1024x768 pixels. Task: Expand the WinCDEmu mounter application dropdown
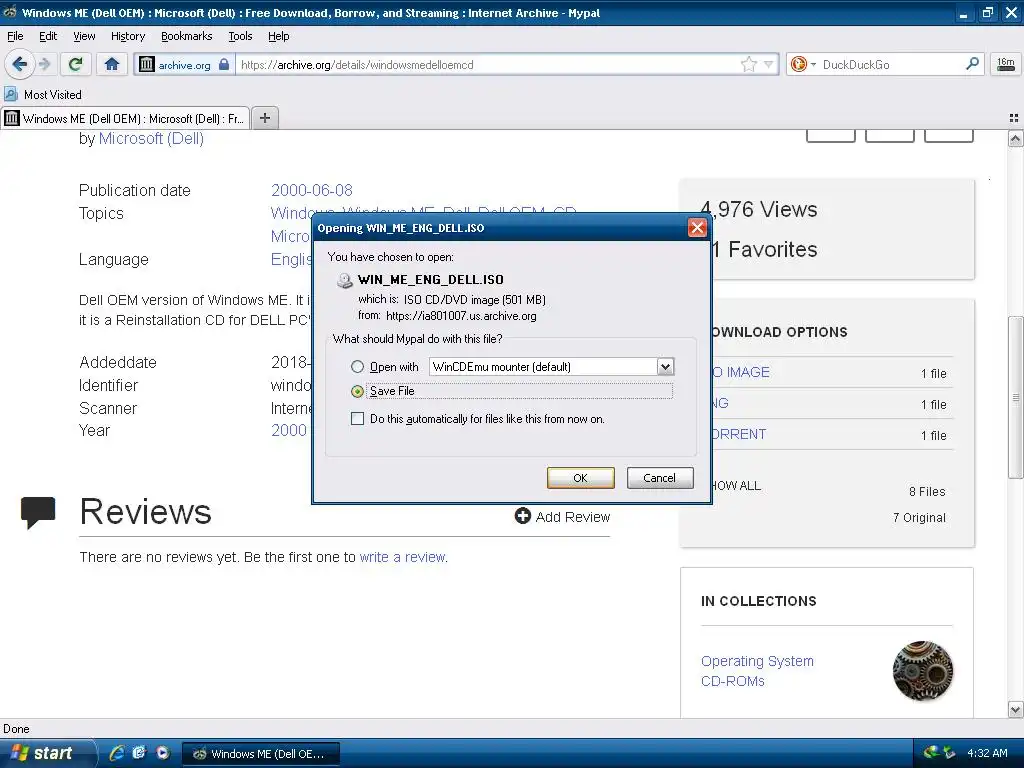[x=665, y=366]
